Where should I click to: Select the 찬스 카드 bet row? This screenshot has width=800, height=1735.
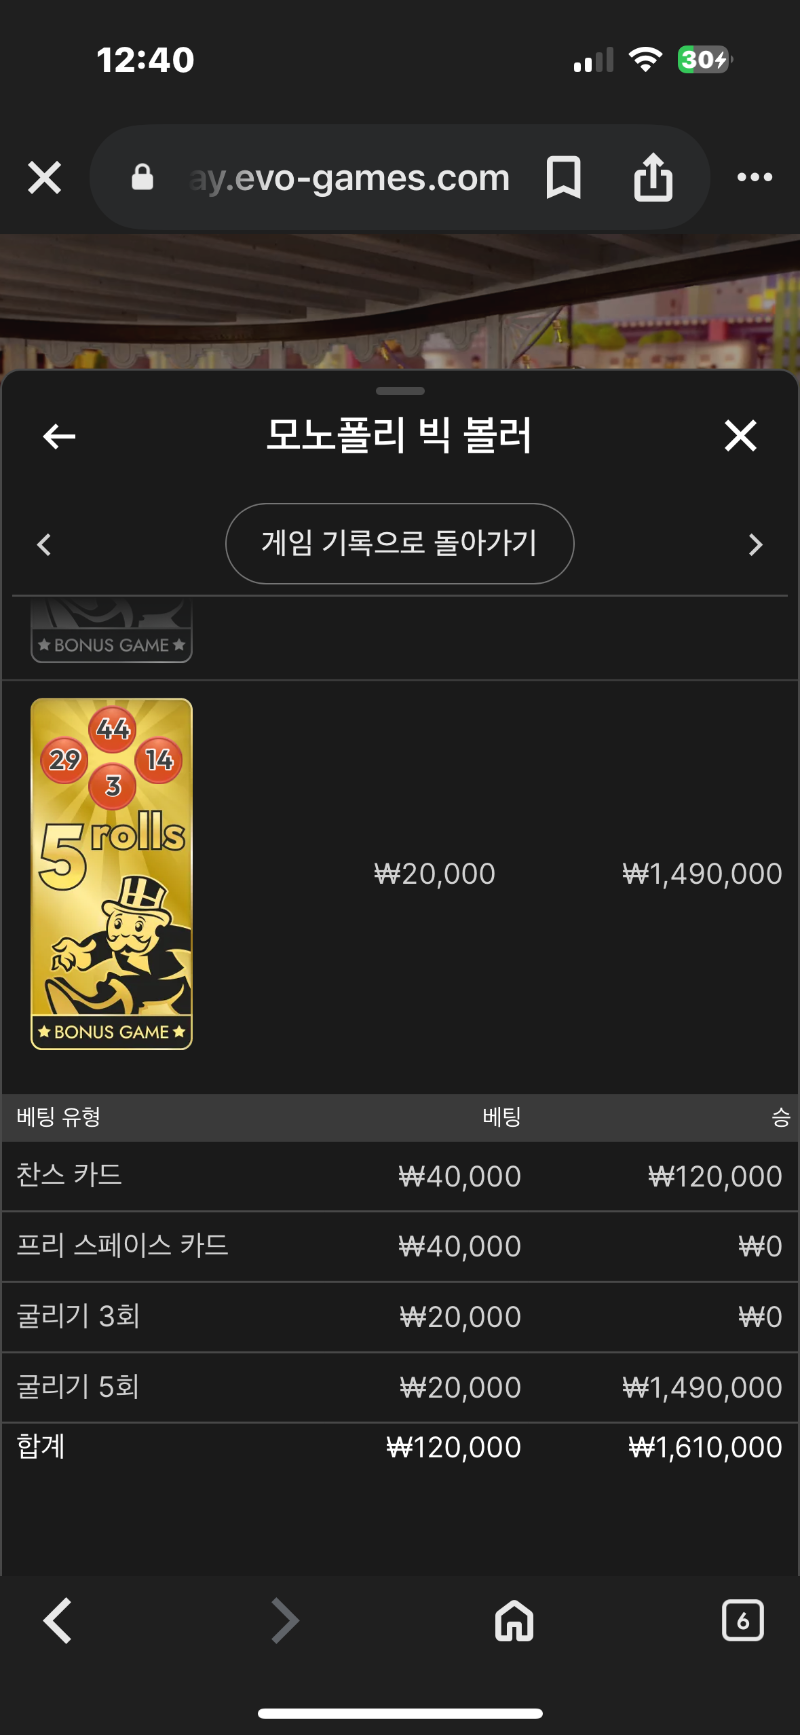[400, 1176]
